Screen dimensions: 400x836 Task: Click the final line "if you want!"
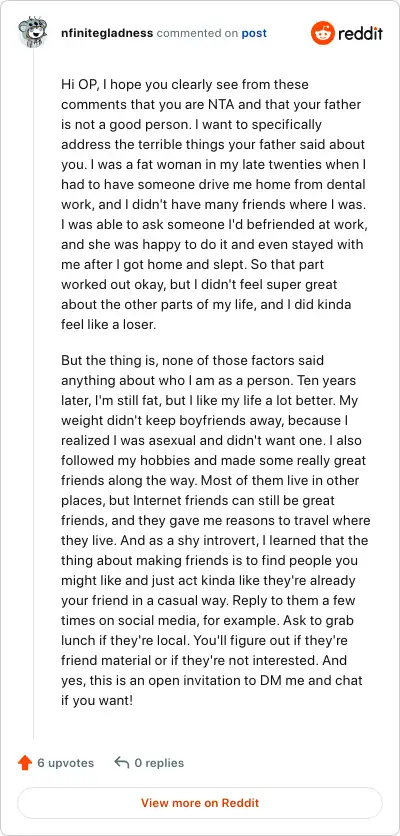(x=97, y=700)
